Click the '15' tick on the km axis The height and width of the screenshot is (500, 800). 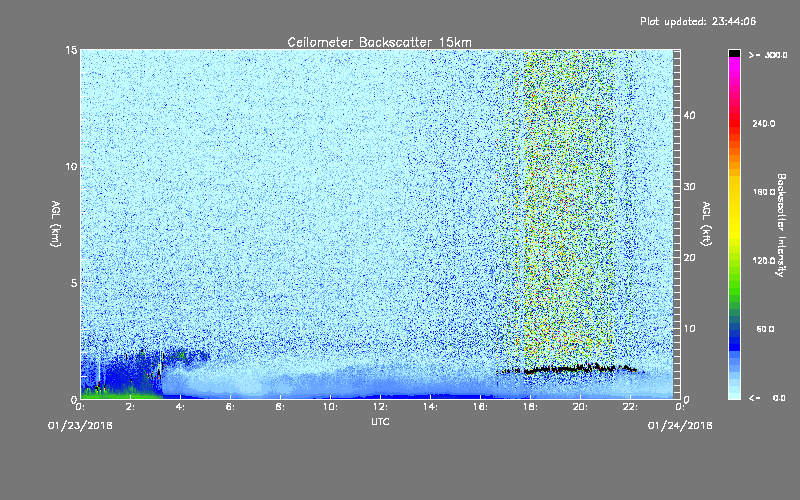click(x=71, y=50)
